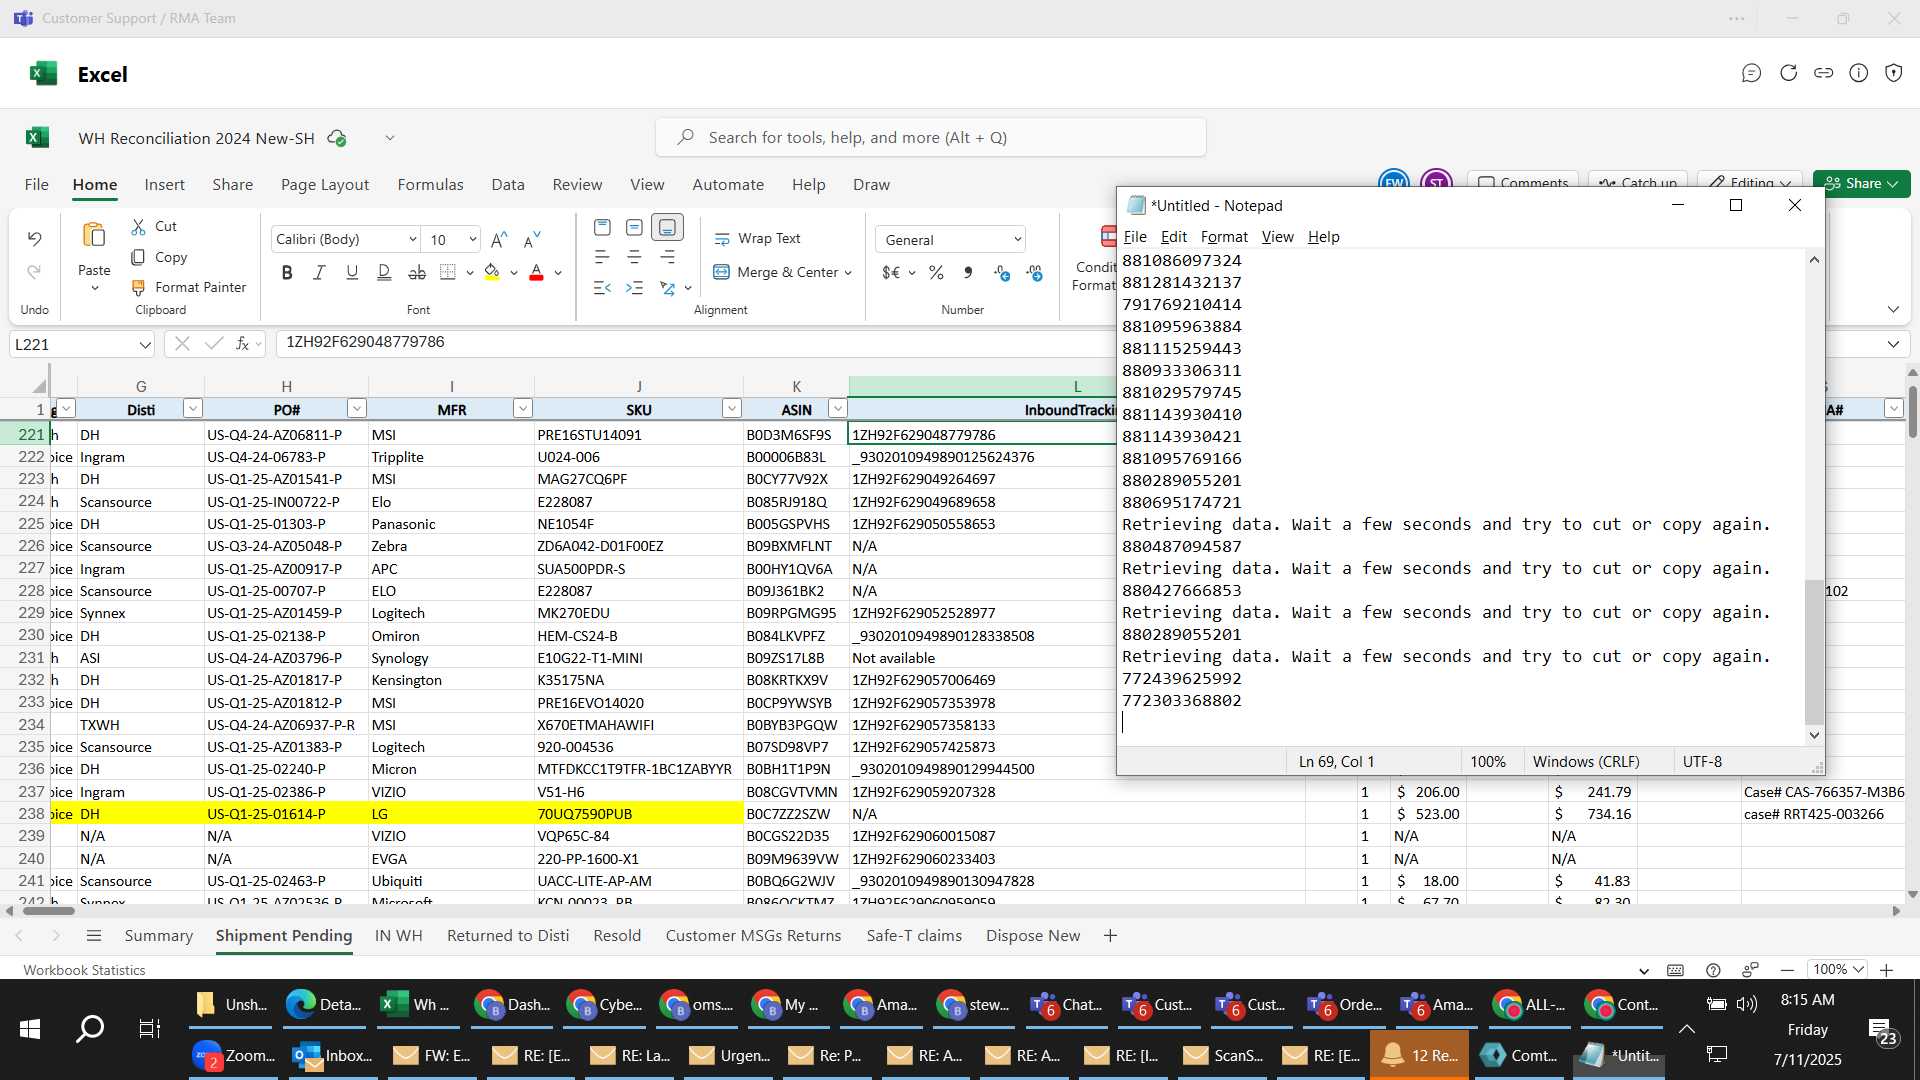Click Workbook Statistics in status bar
This screenshot has width=1920, height=1080.
[x=84, y=970]
